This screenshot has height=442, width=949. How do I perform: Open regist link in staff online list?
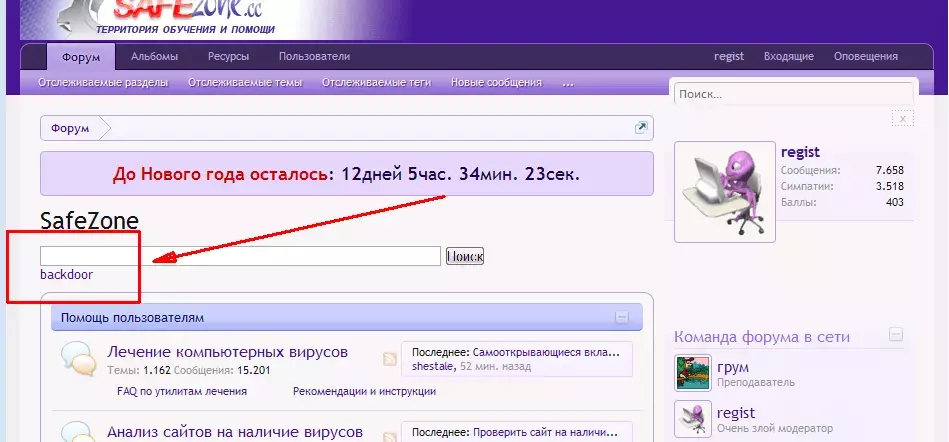click(736, 413)
